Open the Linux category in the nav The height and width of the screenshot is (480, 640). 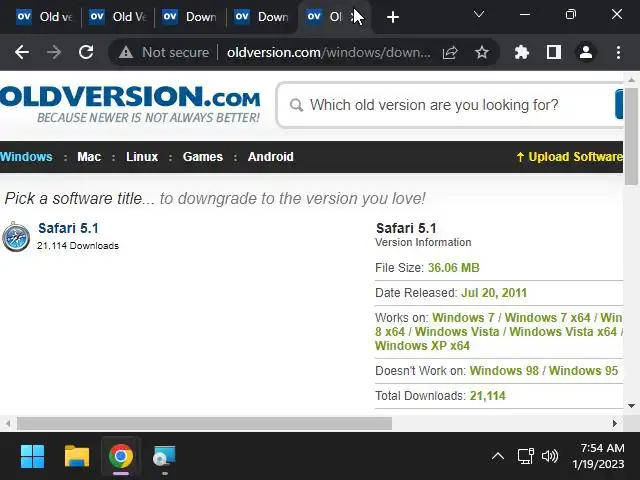[x=142, y=157]
